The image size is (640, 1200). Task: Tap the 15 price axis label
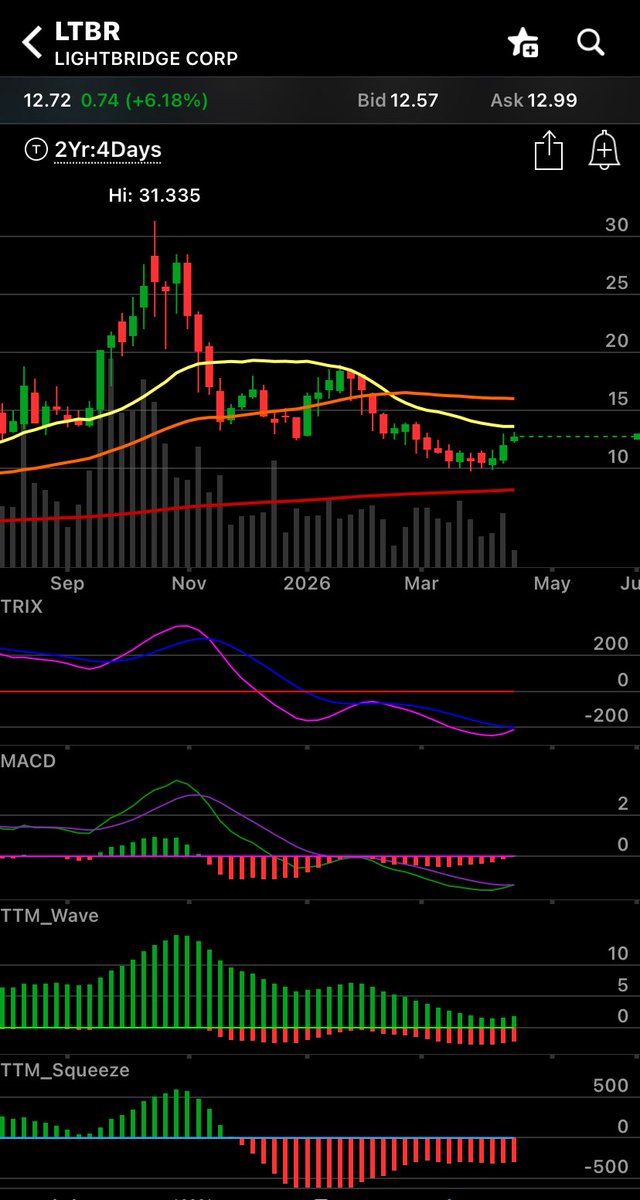click(x=617, y=399)
